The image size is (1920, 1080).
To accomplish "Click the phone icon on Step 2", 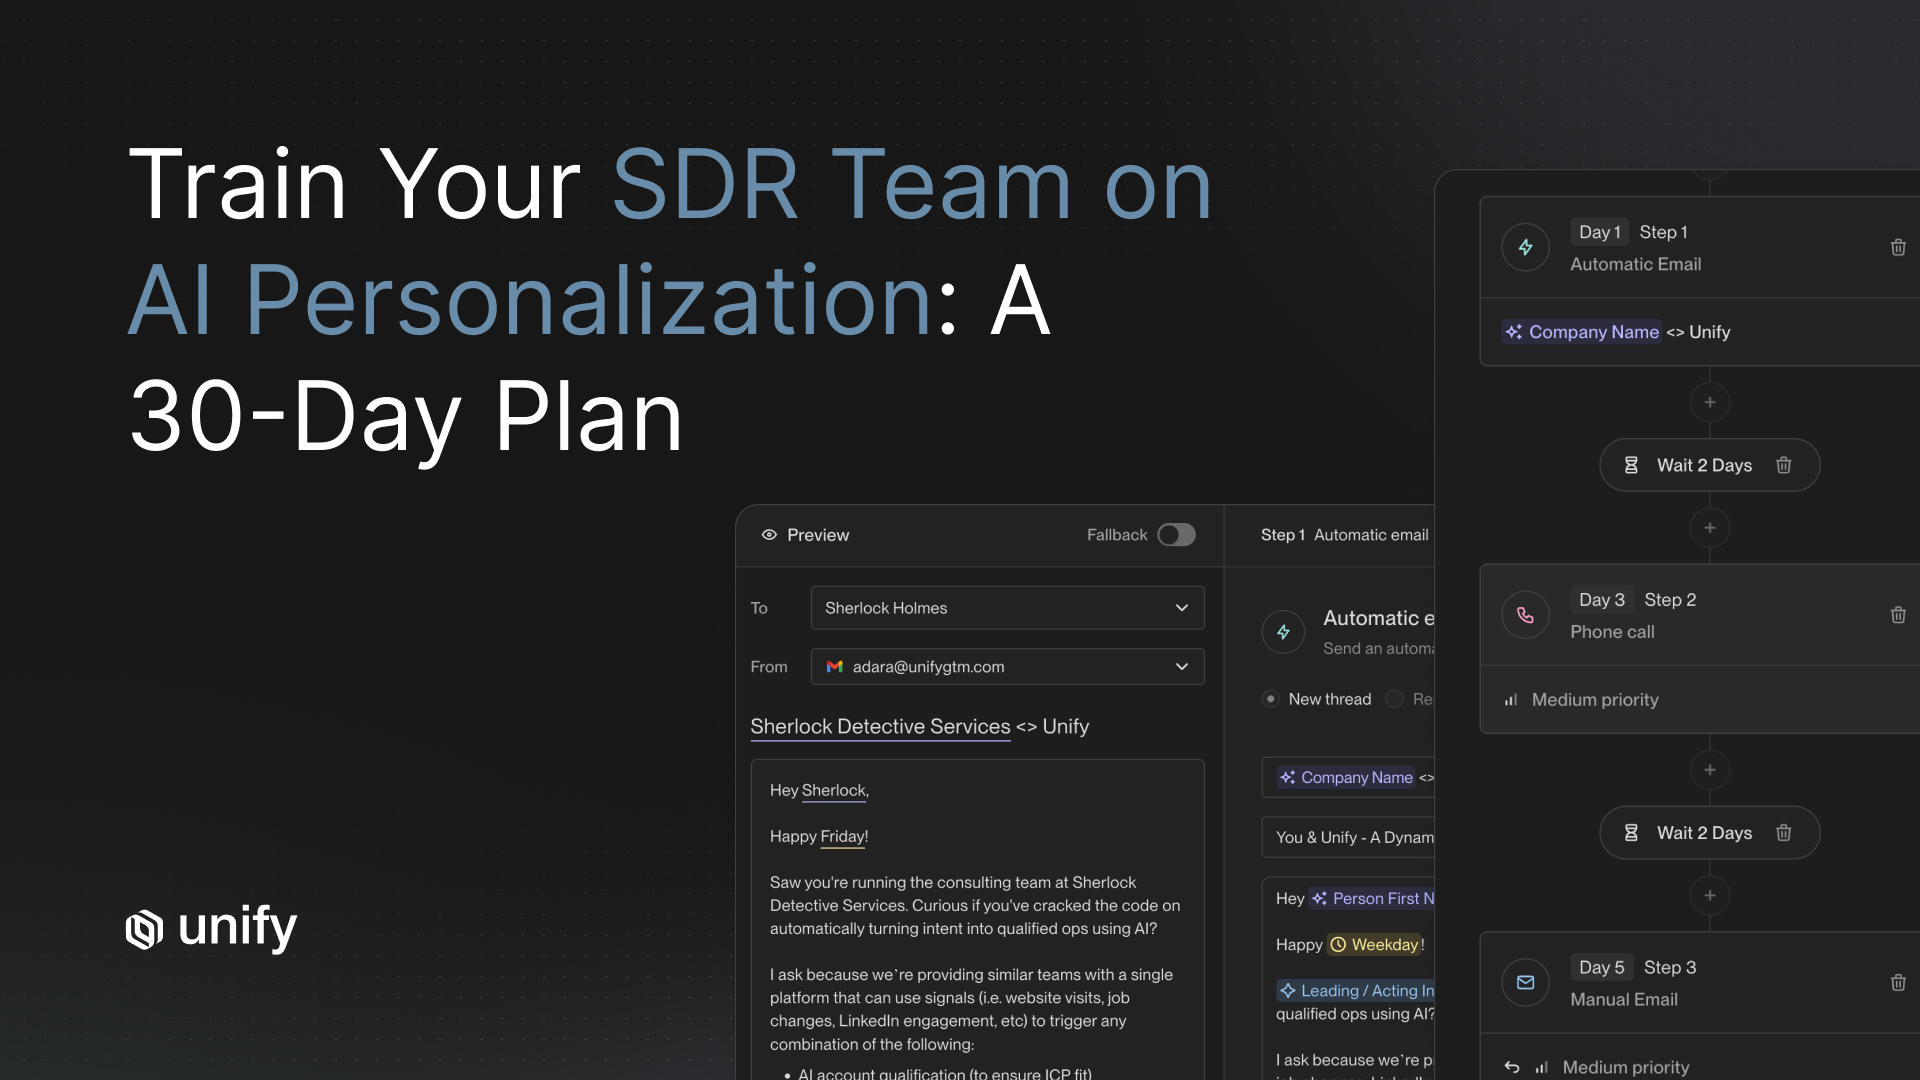I will (1525, 615).
